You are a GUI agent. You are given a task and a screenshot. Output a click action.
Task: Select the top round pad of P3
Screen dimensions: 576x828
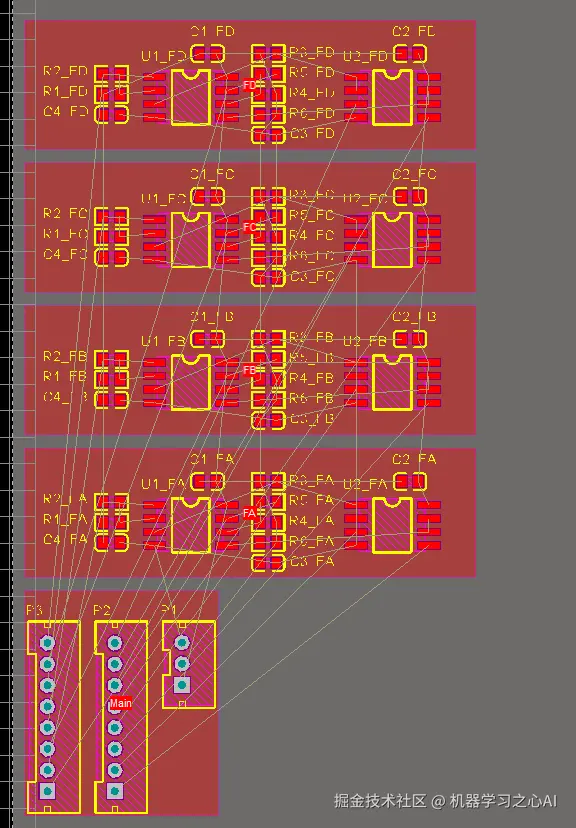point(48,643)
